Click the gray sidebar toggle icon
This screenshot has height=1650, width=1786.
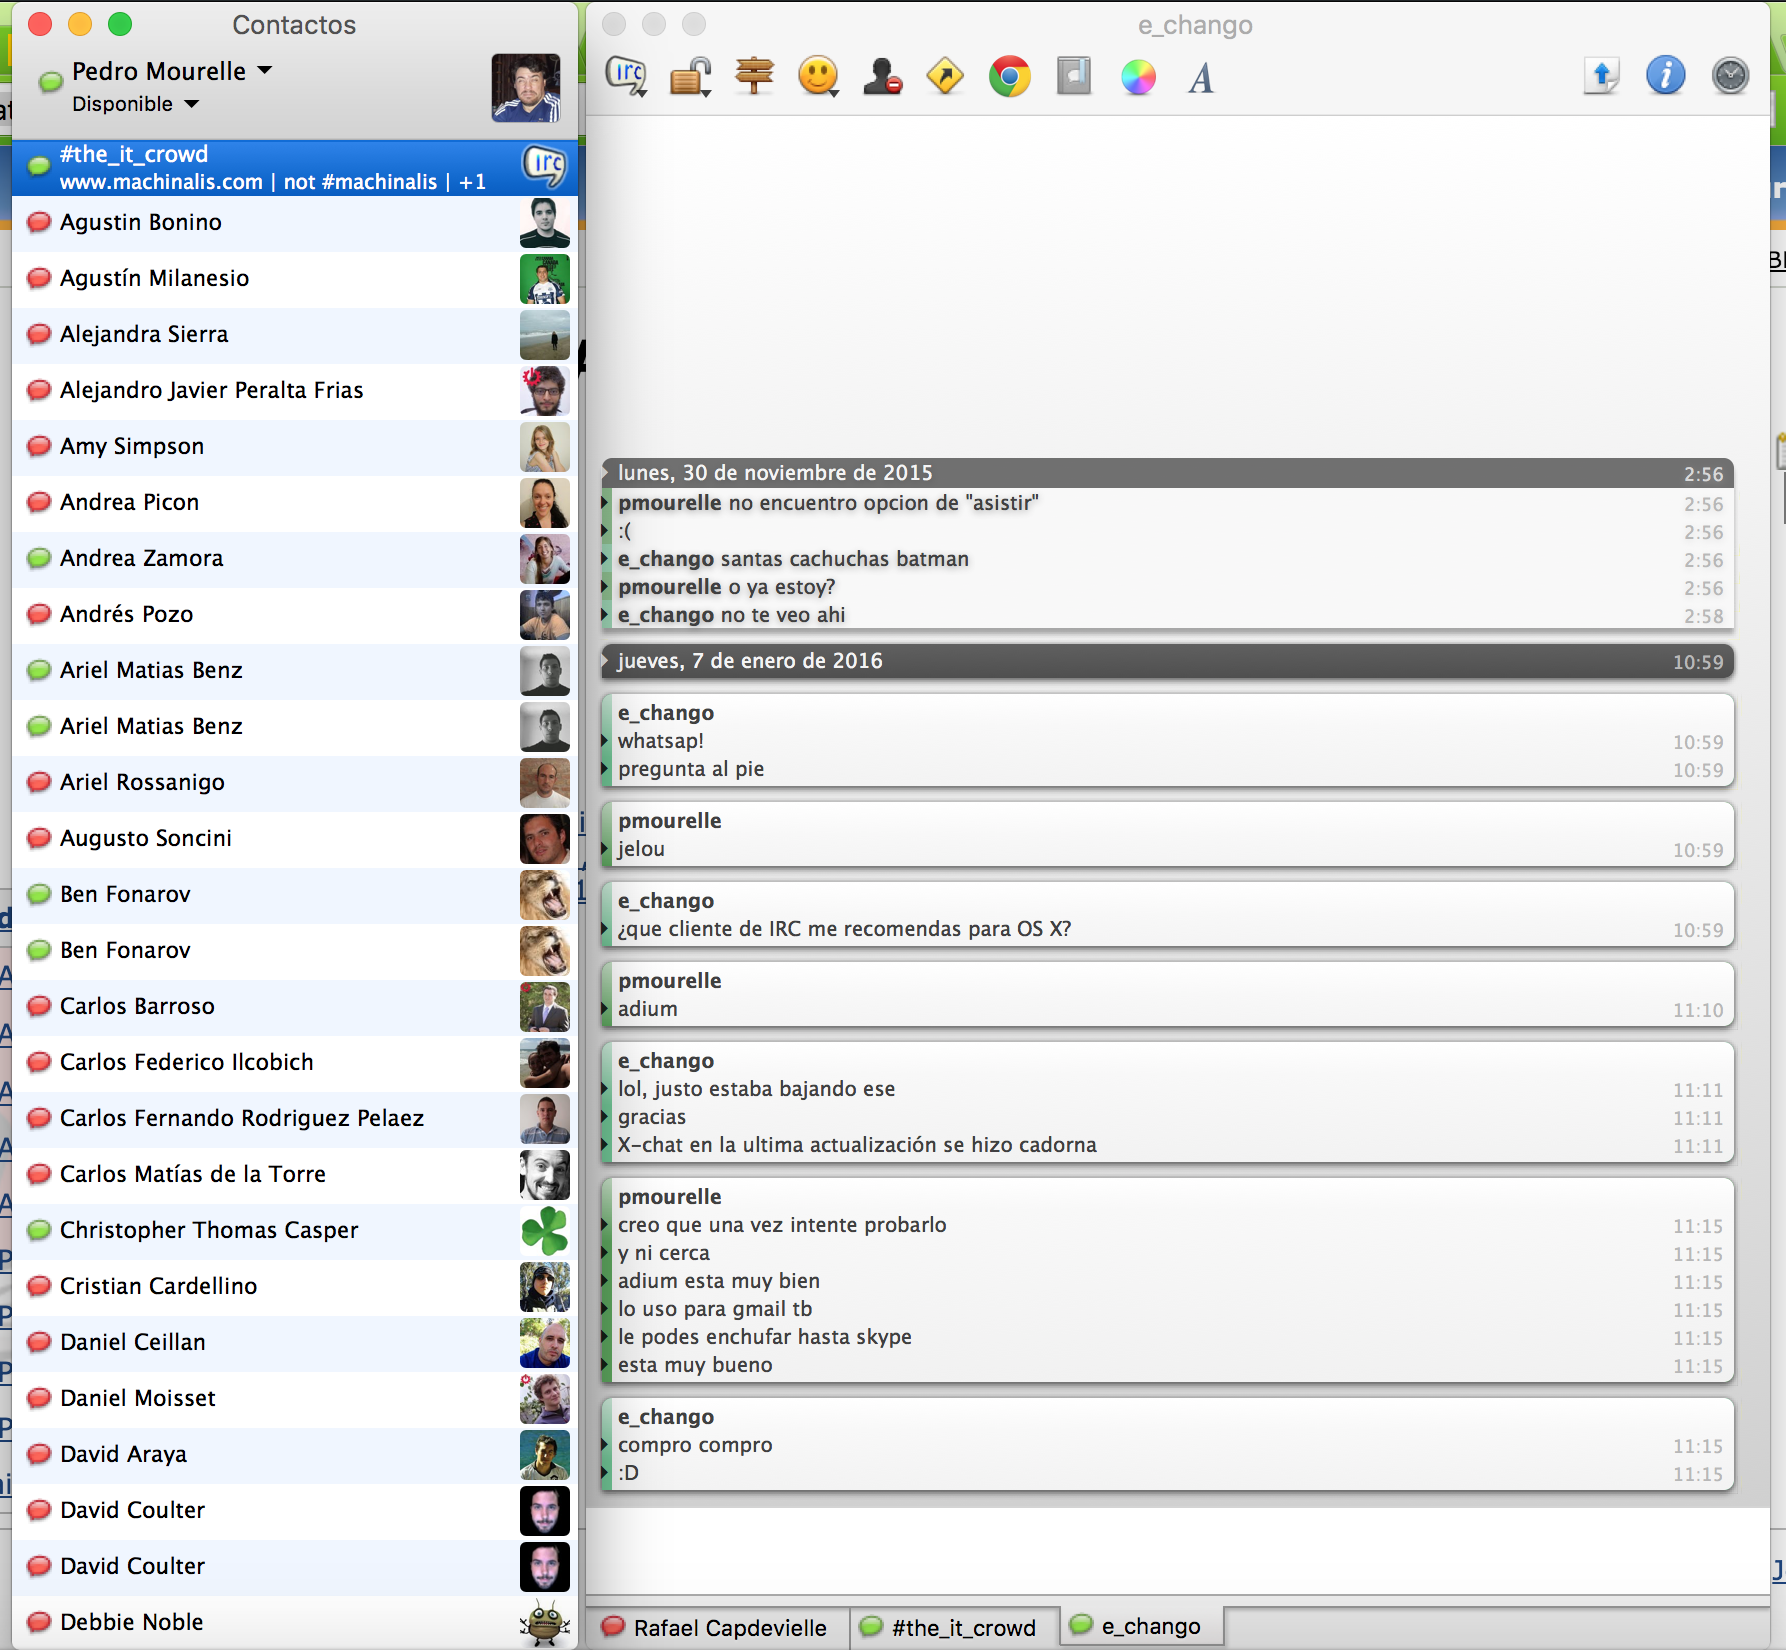click(x=1074, y=76)
